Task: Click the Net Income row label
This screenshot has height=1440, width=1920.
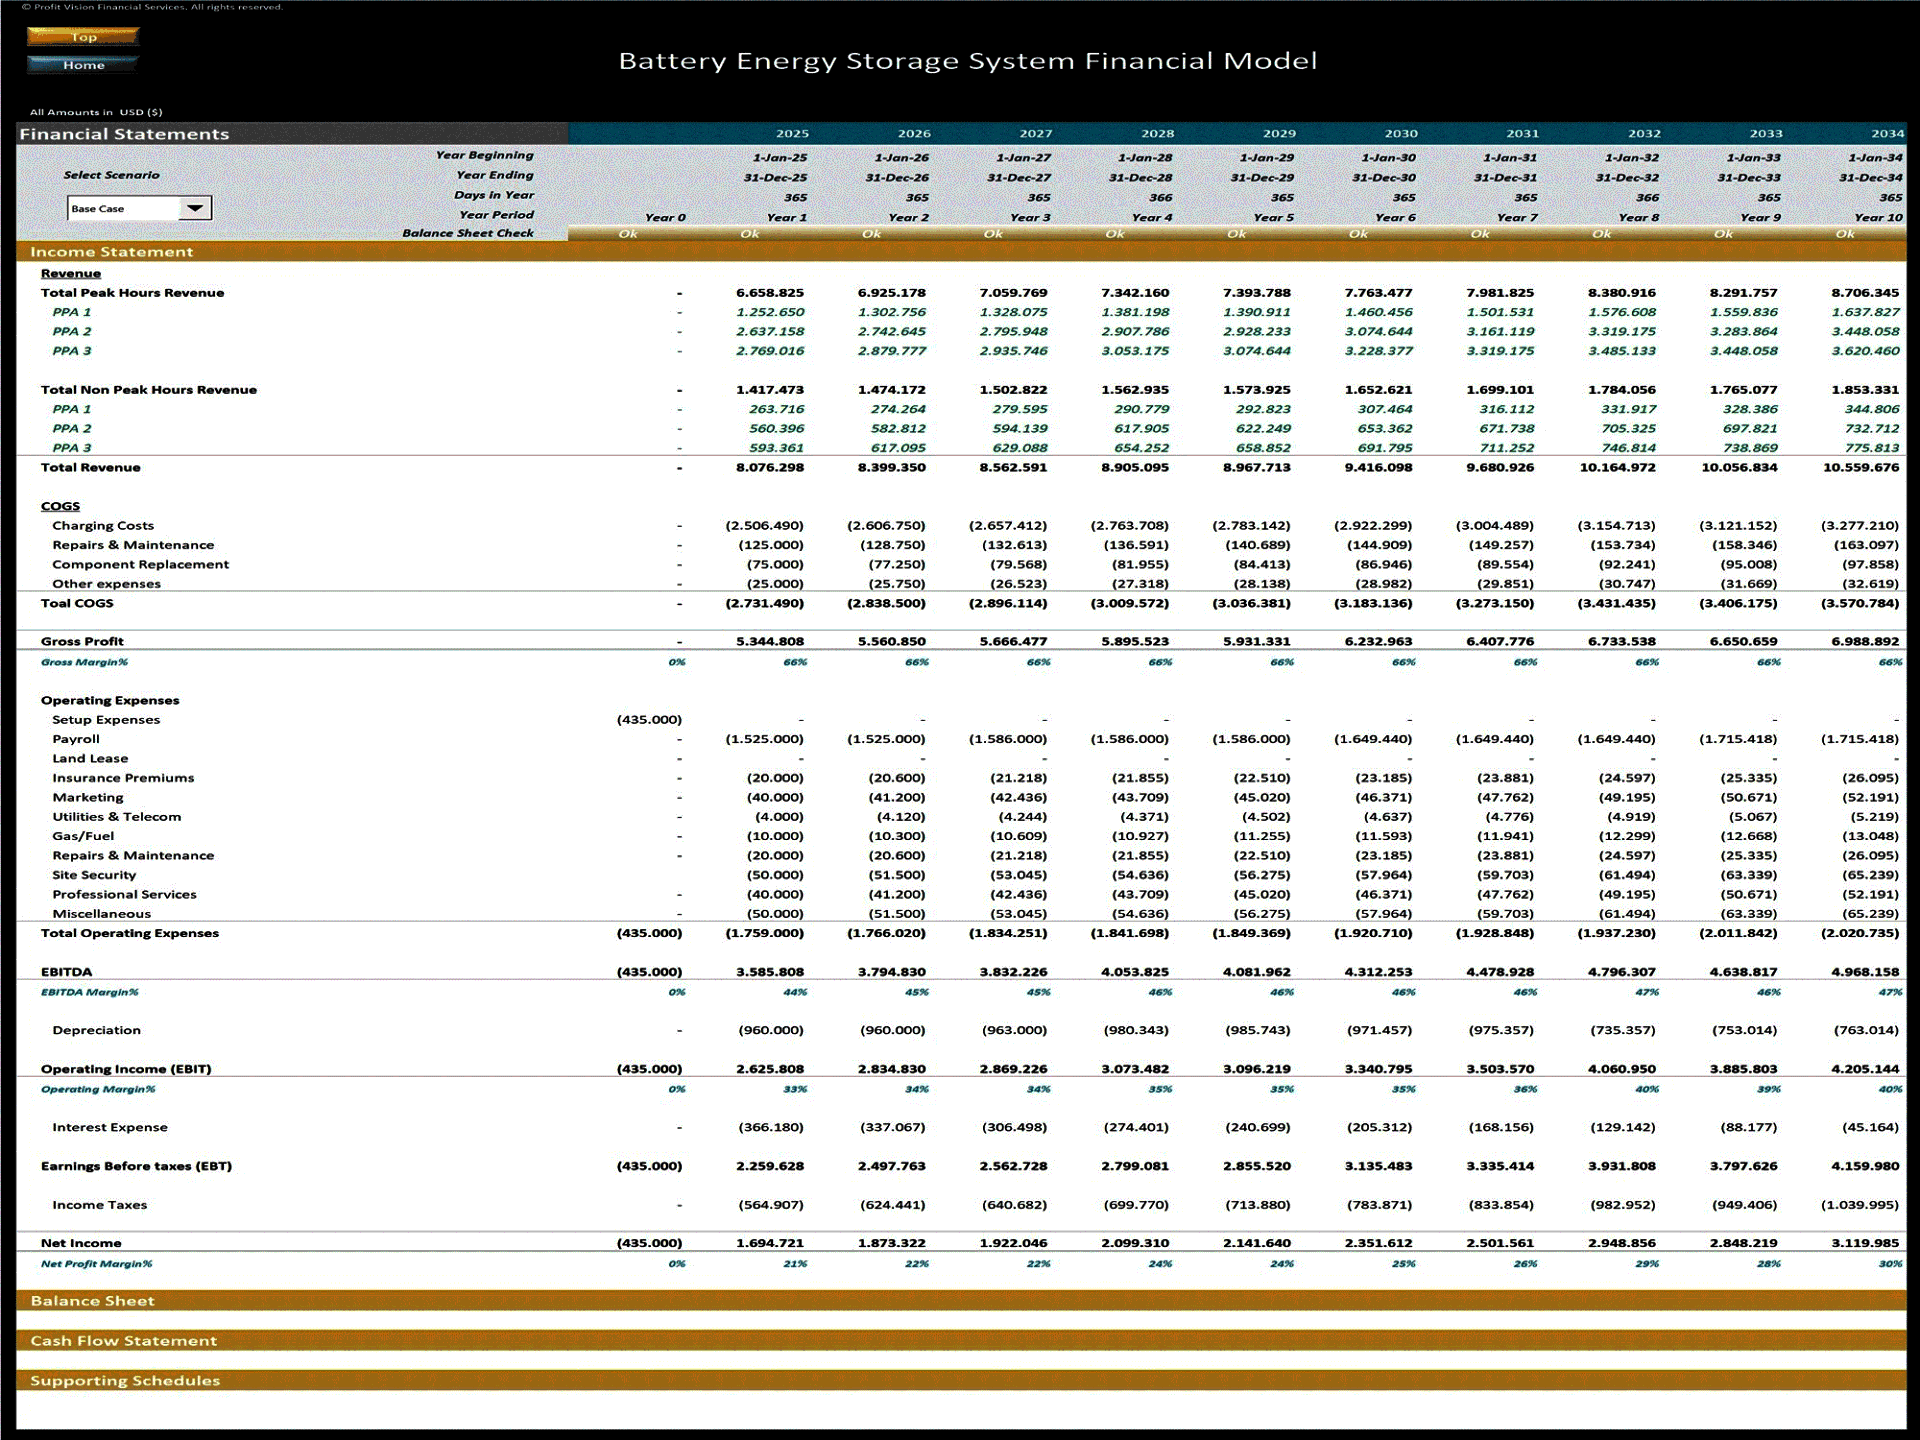Action: pos(81,1243)
